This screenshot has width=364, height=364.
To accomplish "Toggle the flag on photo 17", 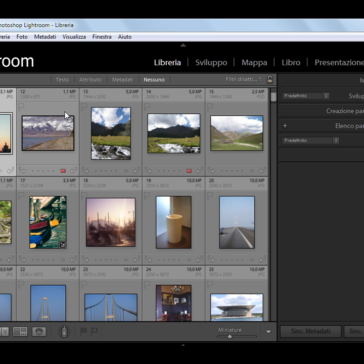I will (21, 195).
